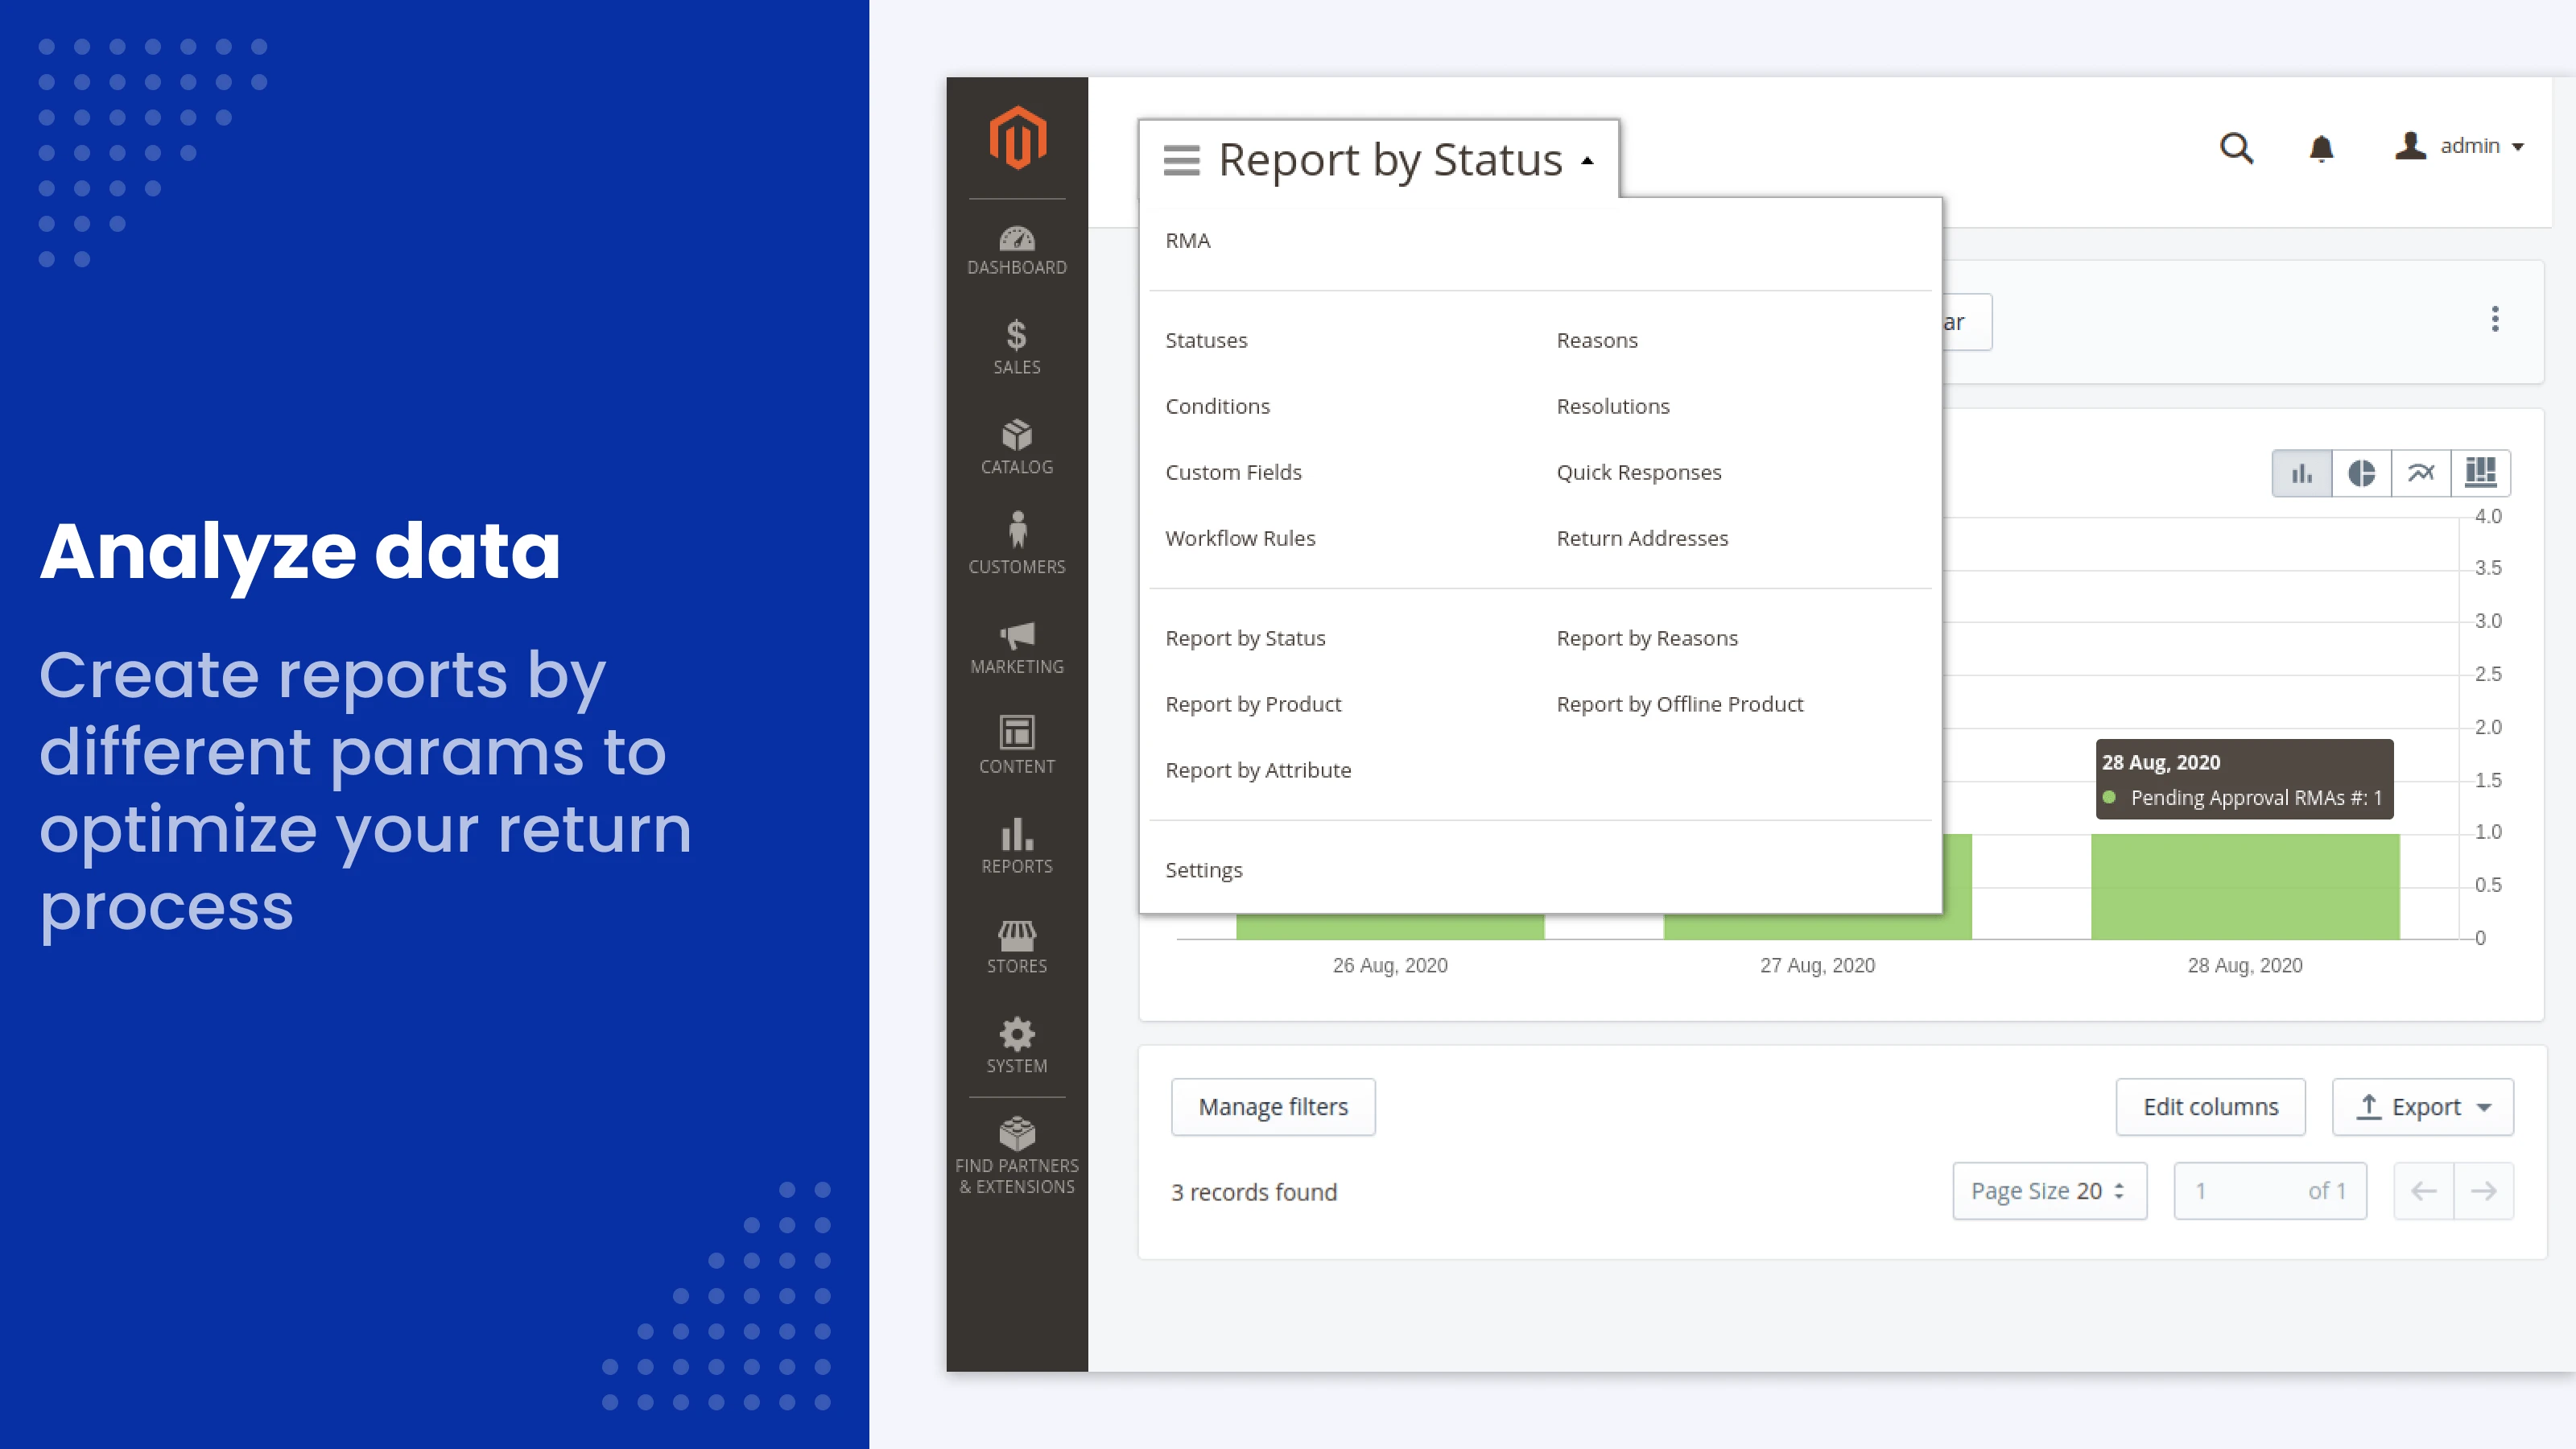Click the Manage filters button

click(1273, 1107)
